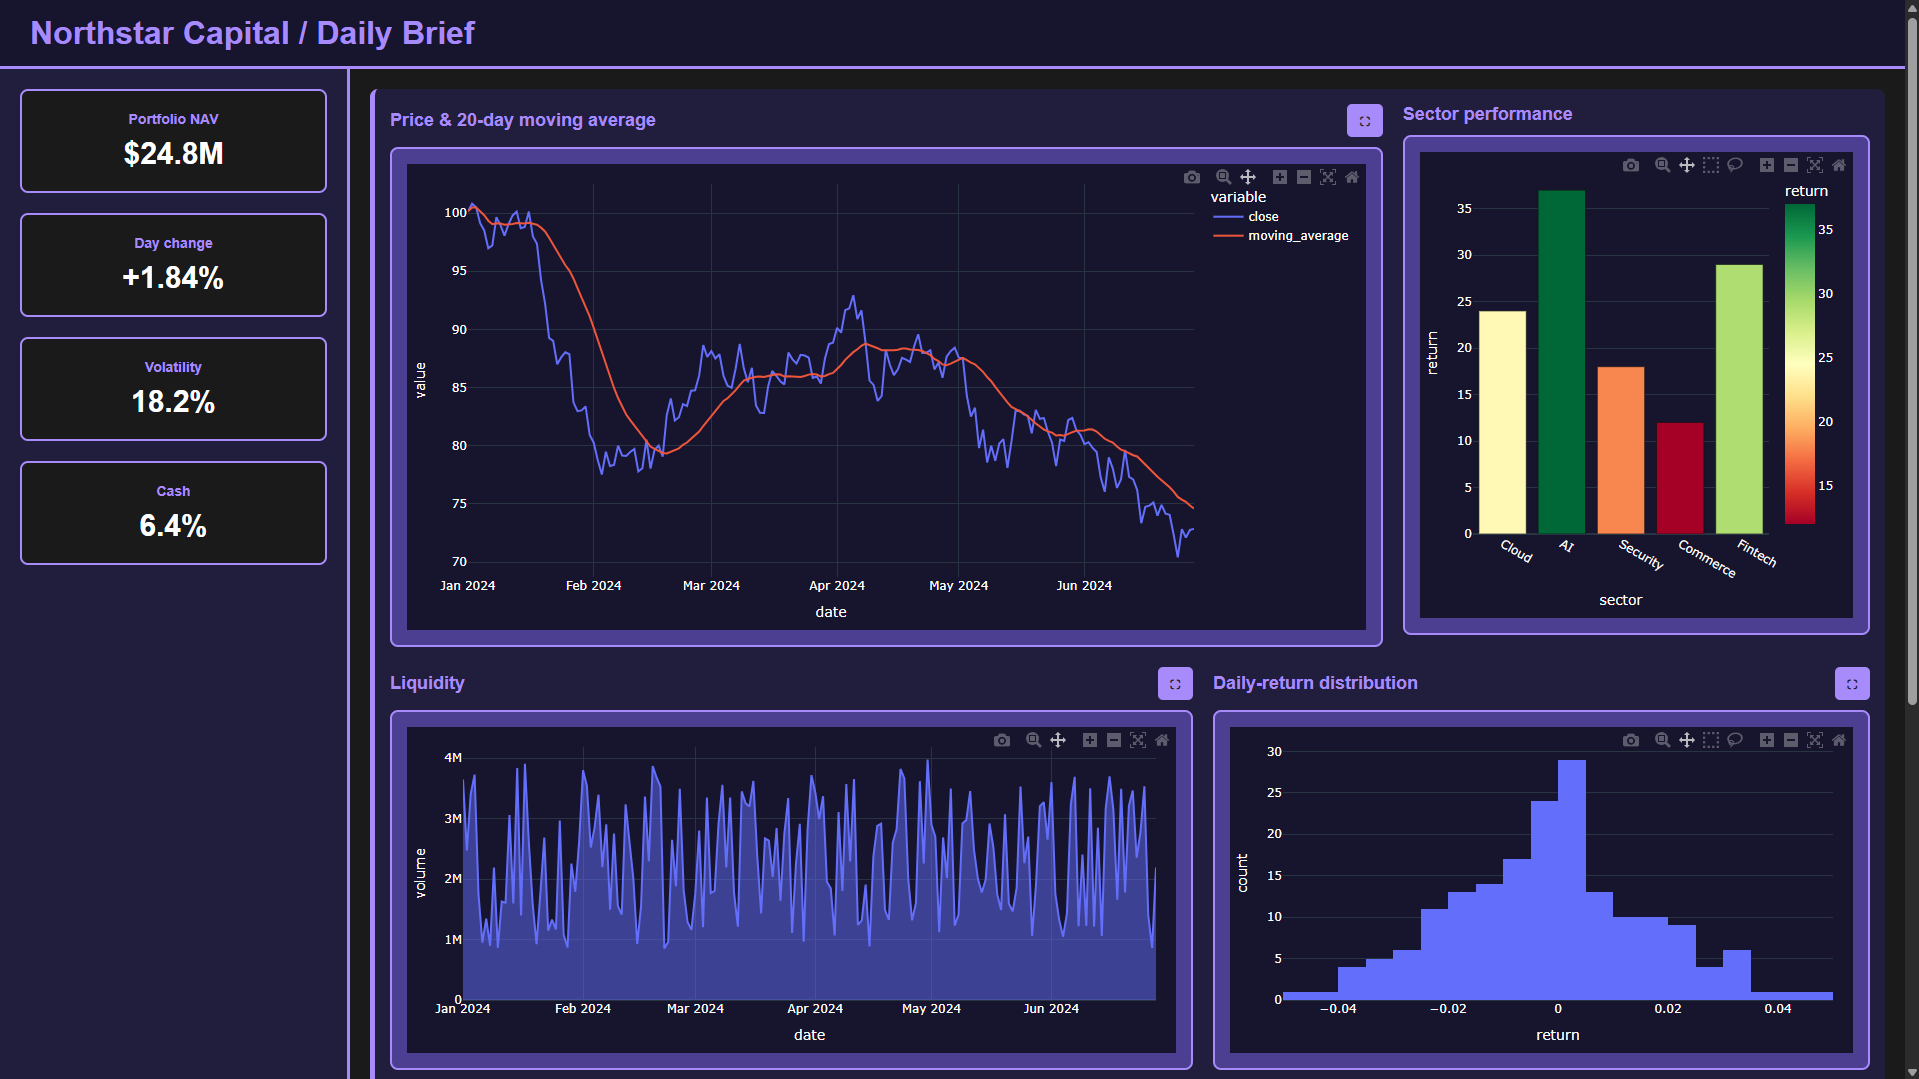Image resolution: width=1919 pixels, height=1079 pixels.
Task: Download the price chart as PNG
Action: click(x=1192, y=177)
